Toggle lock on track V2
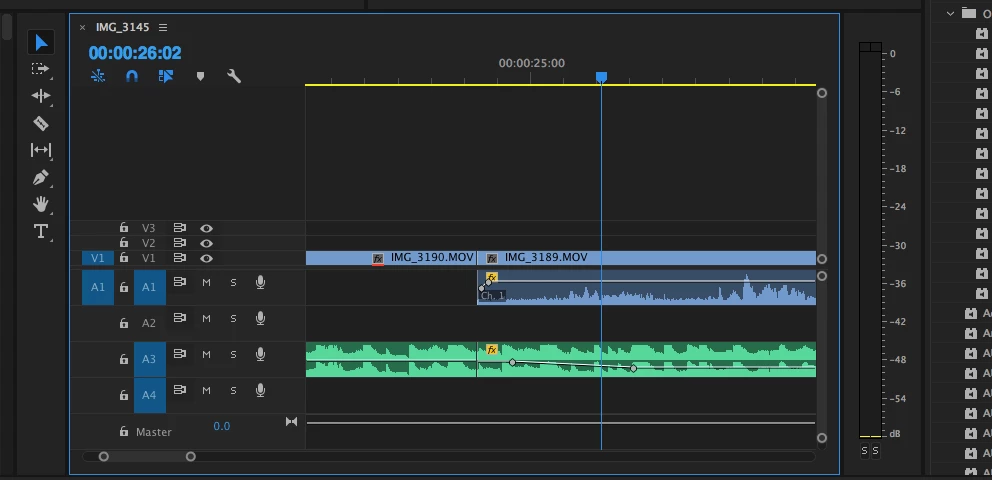 pyautogui.click(x=124, y=243)
